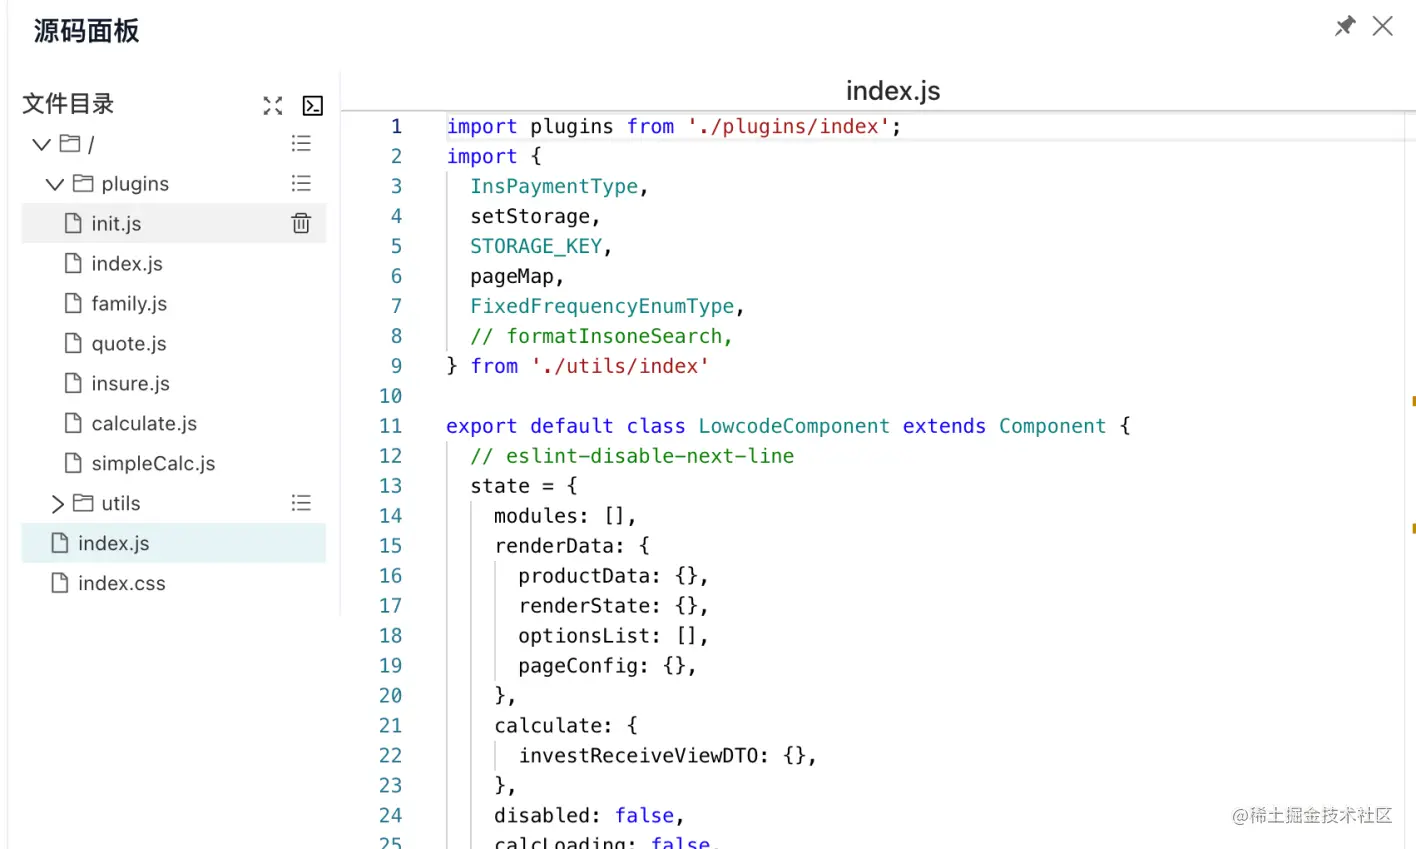Click setStorage in the import list
This screenshot has height=849, width=1416.
530,217
